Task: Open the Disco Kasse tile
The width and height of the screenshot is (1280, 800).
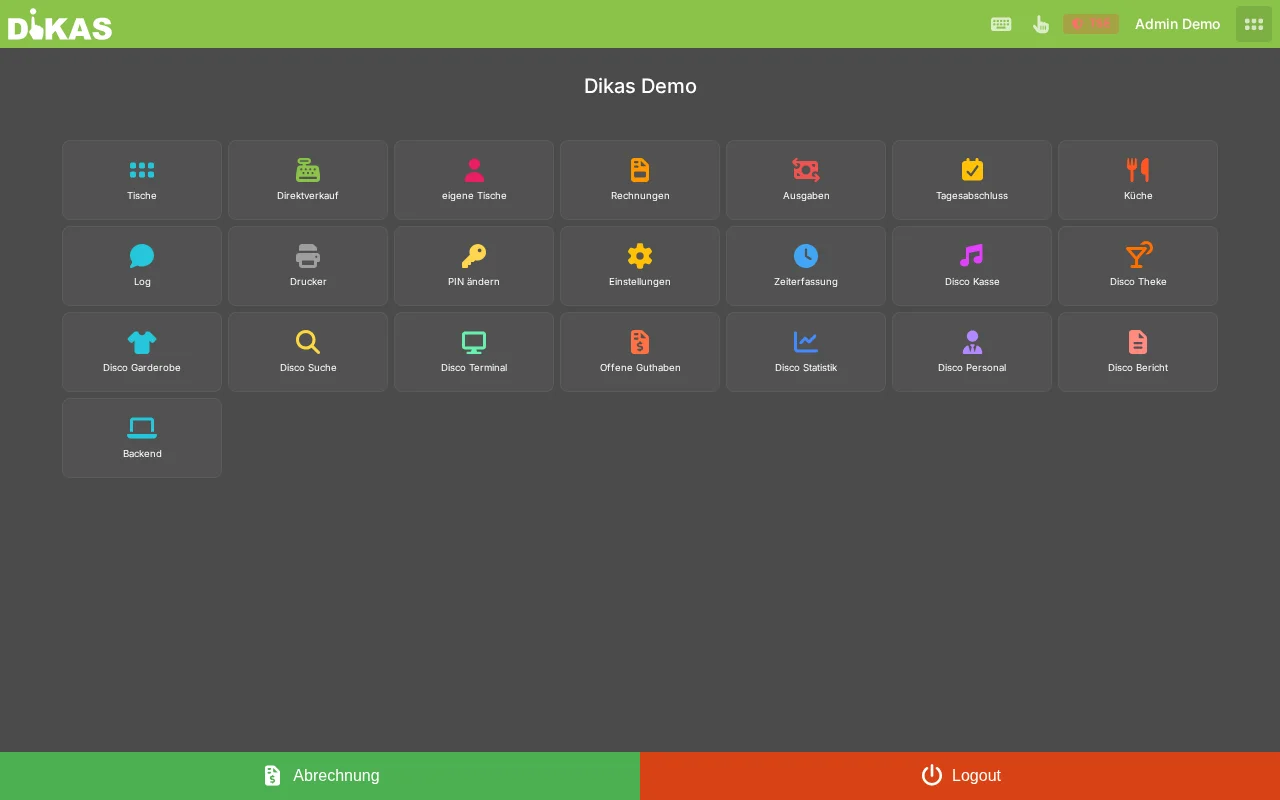Action: click(972, 266)
